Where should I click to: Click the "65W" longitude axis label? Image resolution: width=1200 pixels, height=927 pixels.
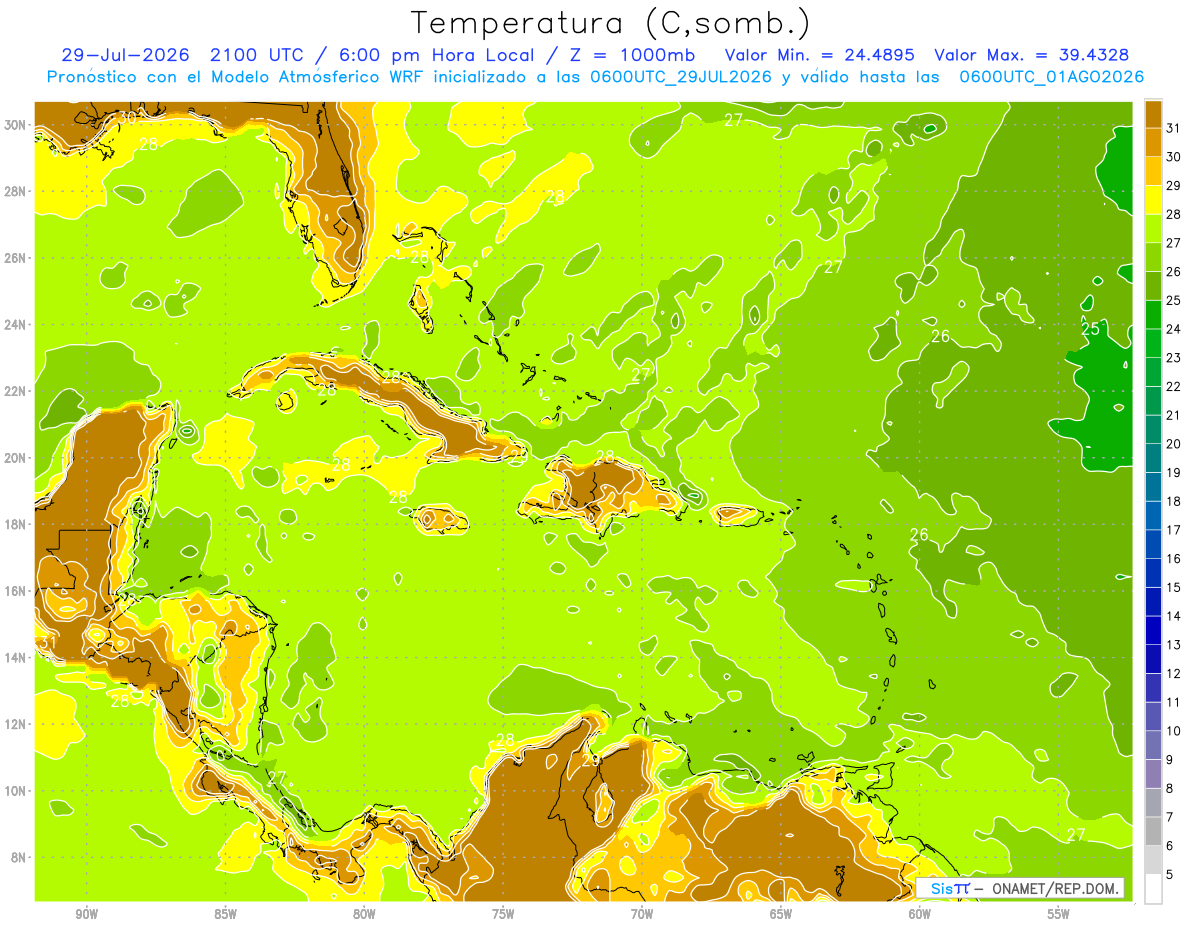click(781, 914)
